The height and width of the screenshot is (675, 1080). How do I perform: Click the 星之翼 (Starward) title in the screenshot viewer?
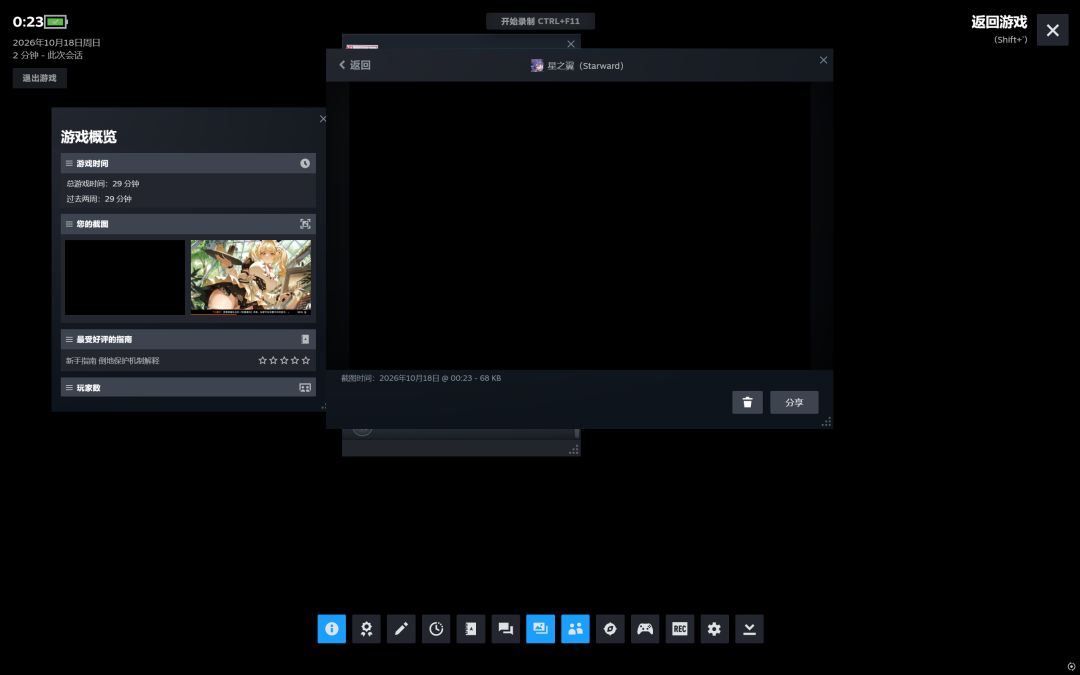(577, 65)
